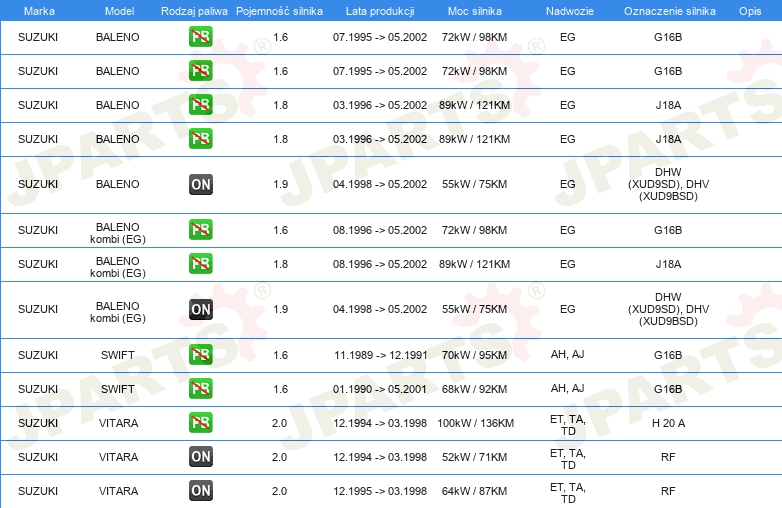This screenshot has height=508, width=782.
Task: Click the petrol icon for BALENO kombi 1.6
Action: point(201,230)
